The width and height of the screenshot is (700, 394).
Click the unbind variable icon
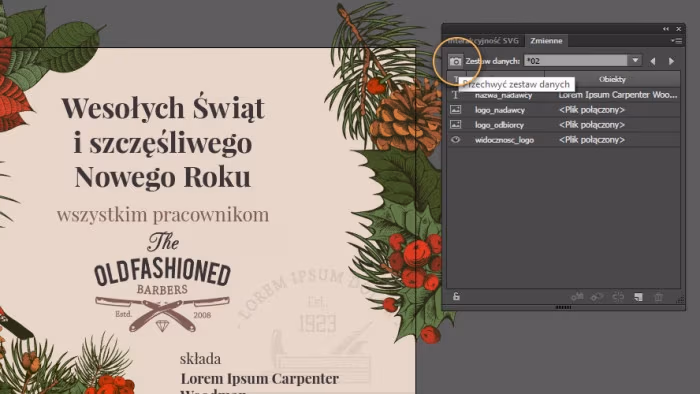click(x=618, y=297)
